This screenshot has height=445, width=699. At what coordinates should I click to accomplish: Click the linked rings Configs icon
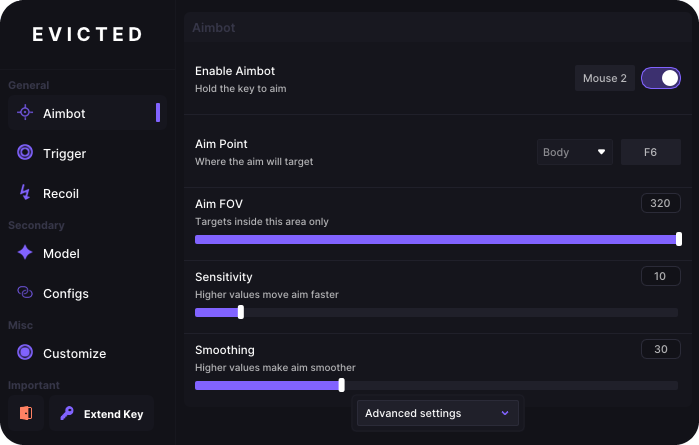[x=25, y=292]
